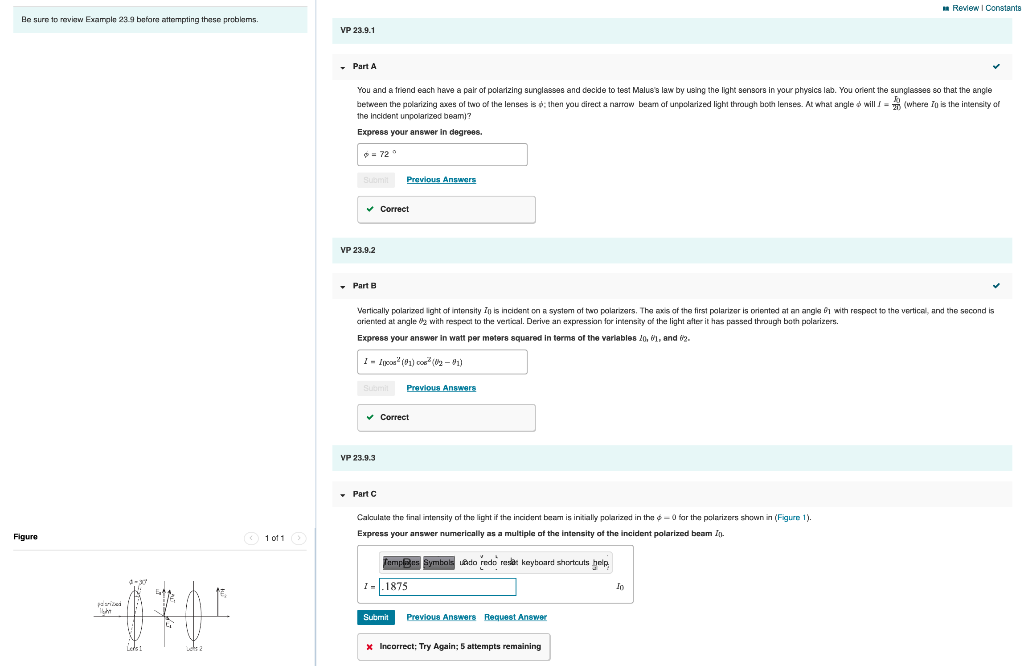Collapse the Part C section
1024x666 pixels.
pyautogui.click(x=344, y=493)
